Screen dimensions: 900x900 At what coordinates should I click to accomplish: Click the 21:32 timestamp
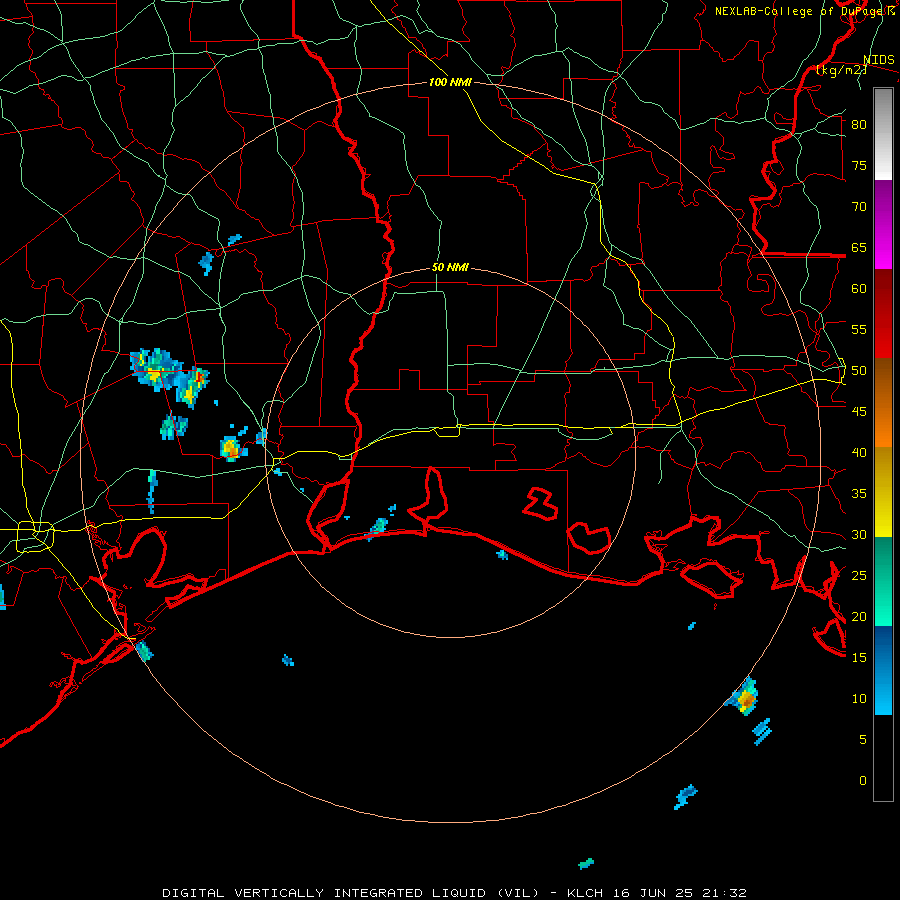724,893
